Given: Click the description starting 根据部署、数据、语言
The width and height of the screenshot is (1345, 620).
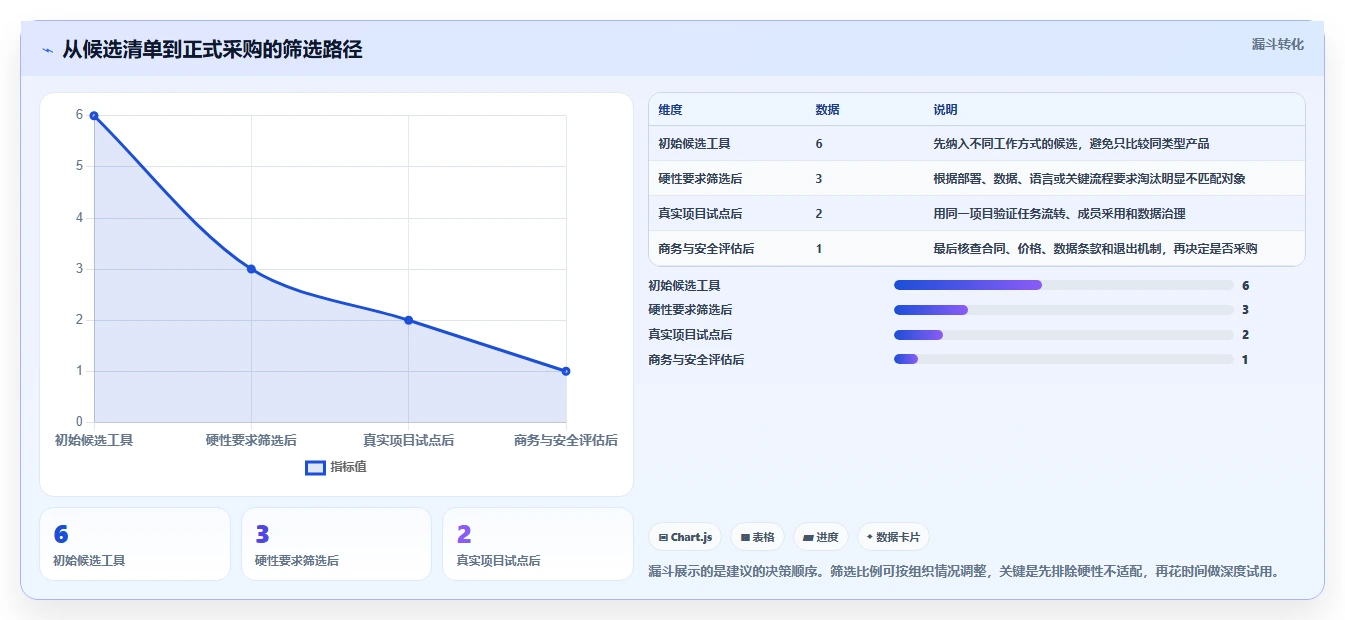Looking at the screenshot, I should tap(1089, 179).
